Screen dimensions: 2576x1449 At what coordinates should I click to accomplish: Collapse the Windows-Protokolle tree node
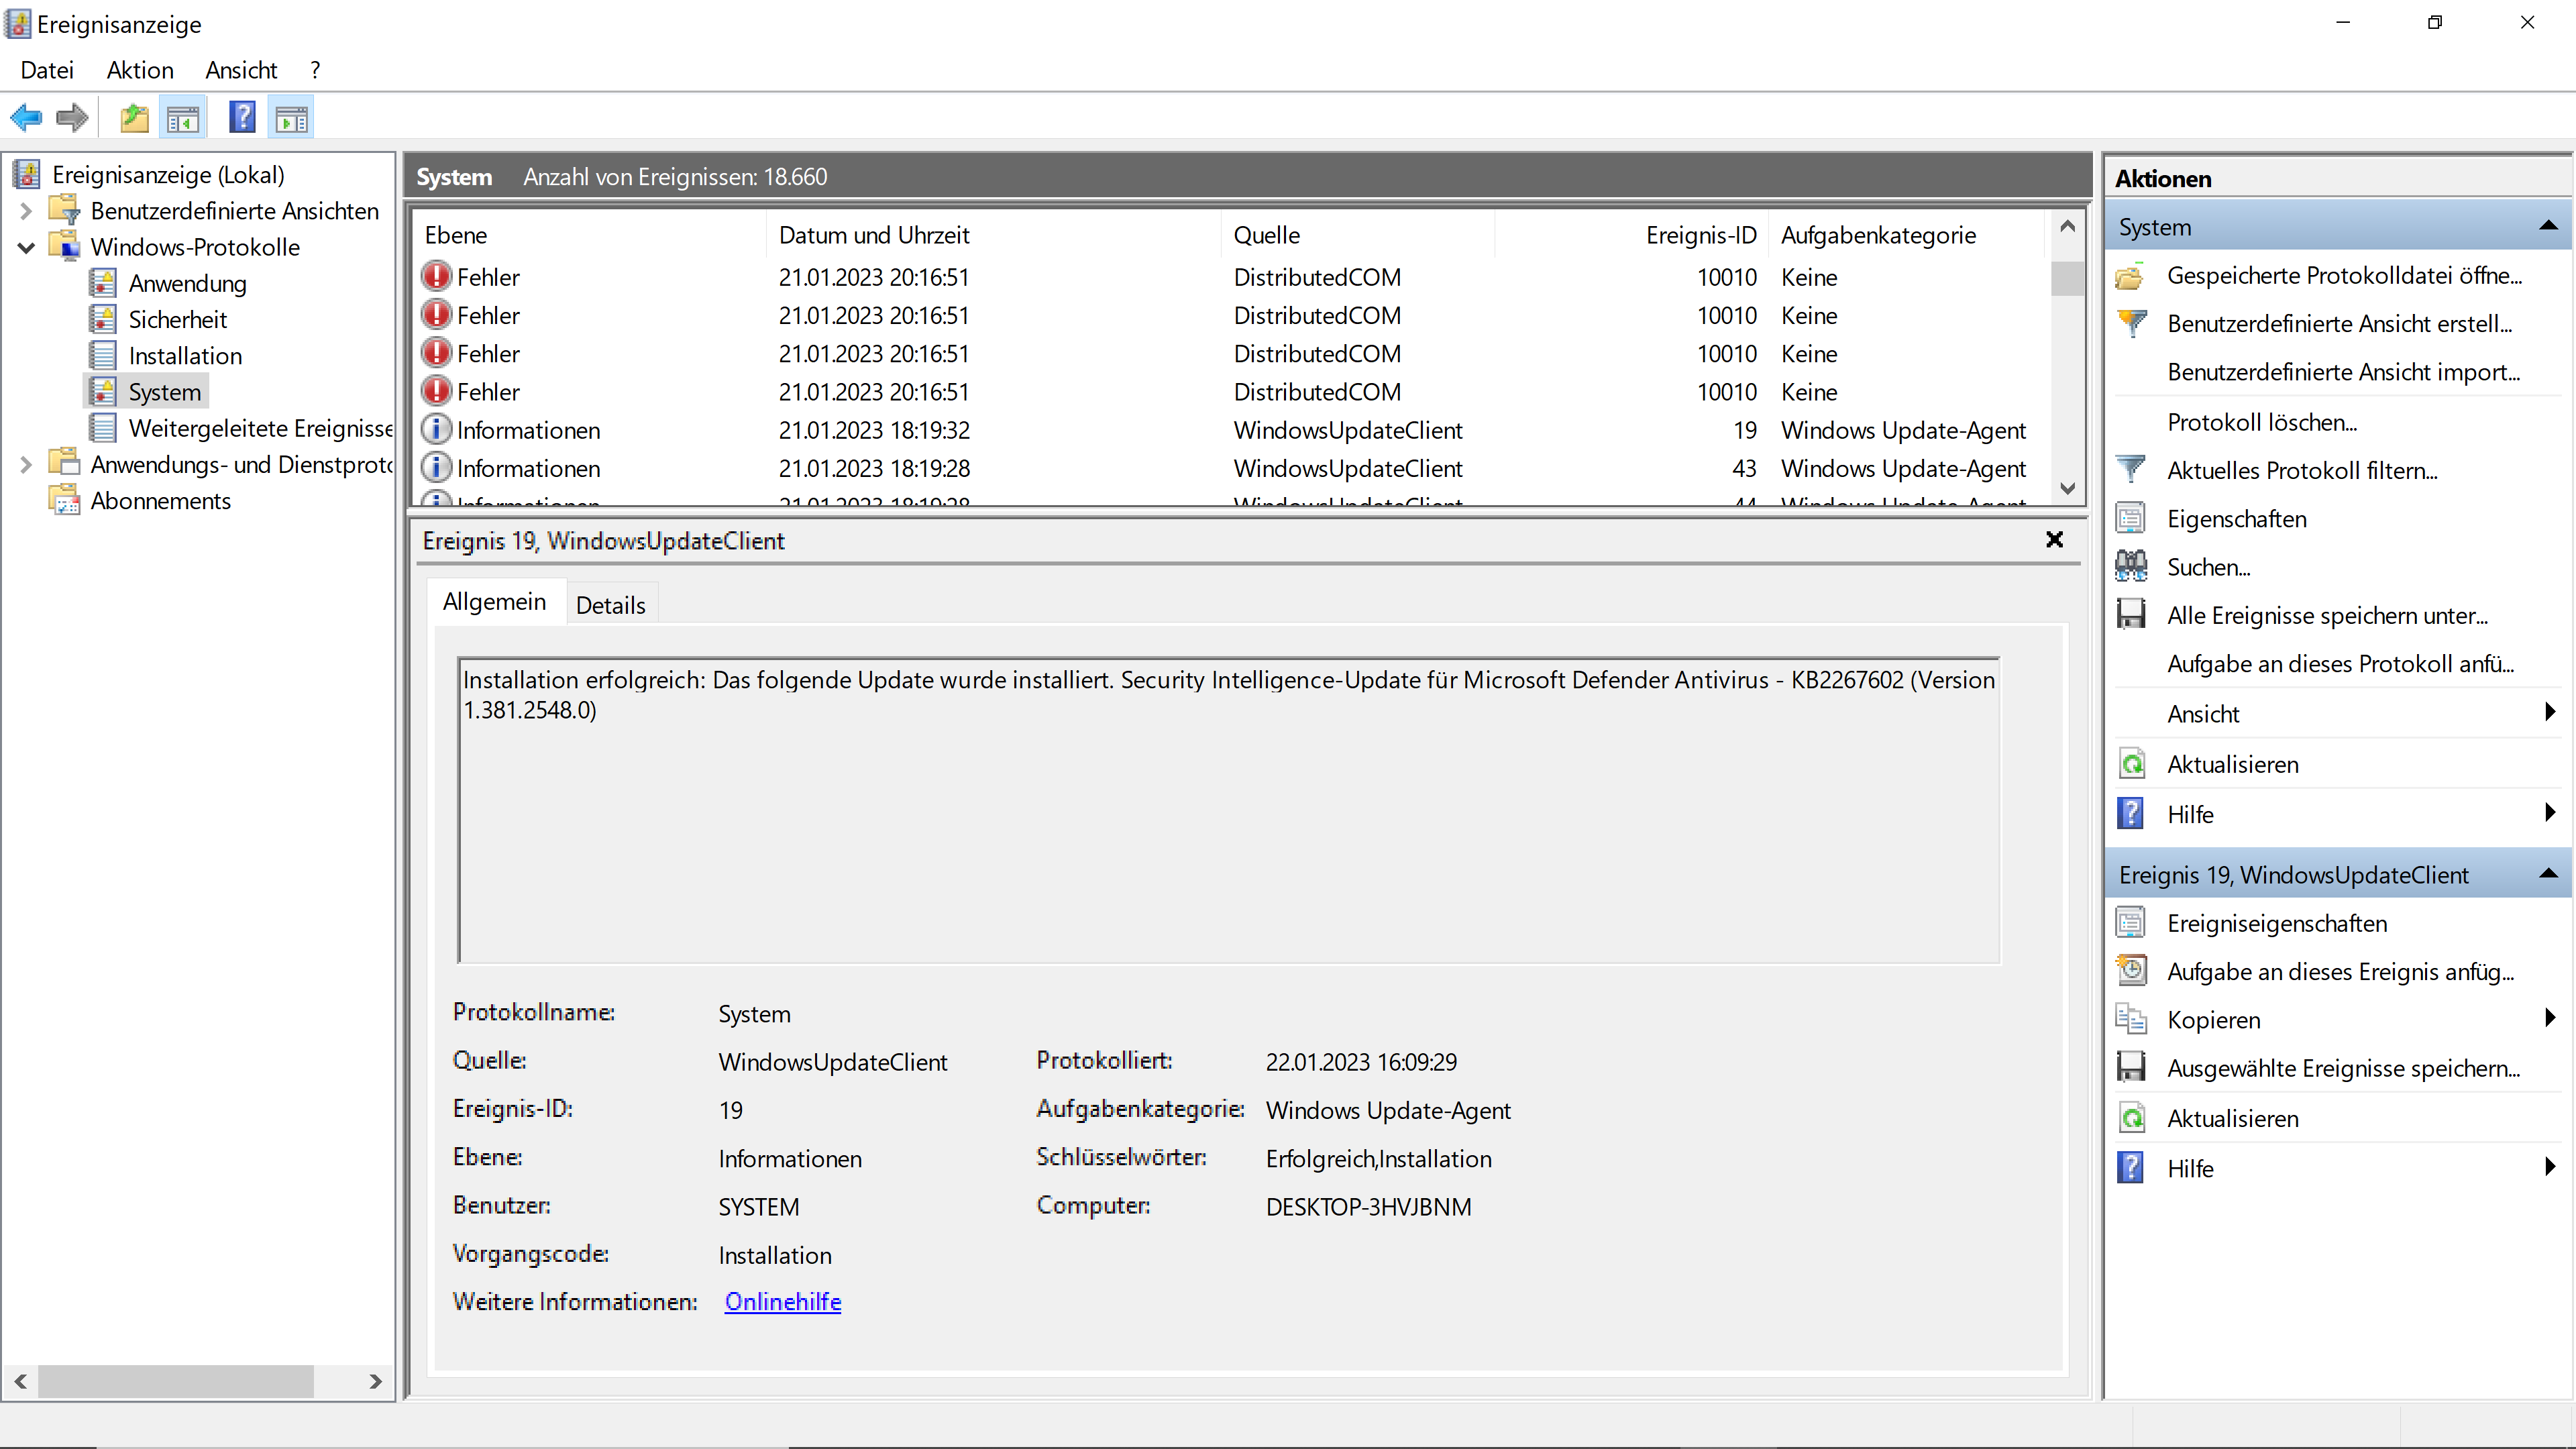point(27,247)
